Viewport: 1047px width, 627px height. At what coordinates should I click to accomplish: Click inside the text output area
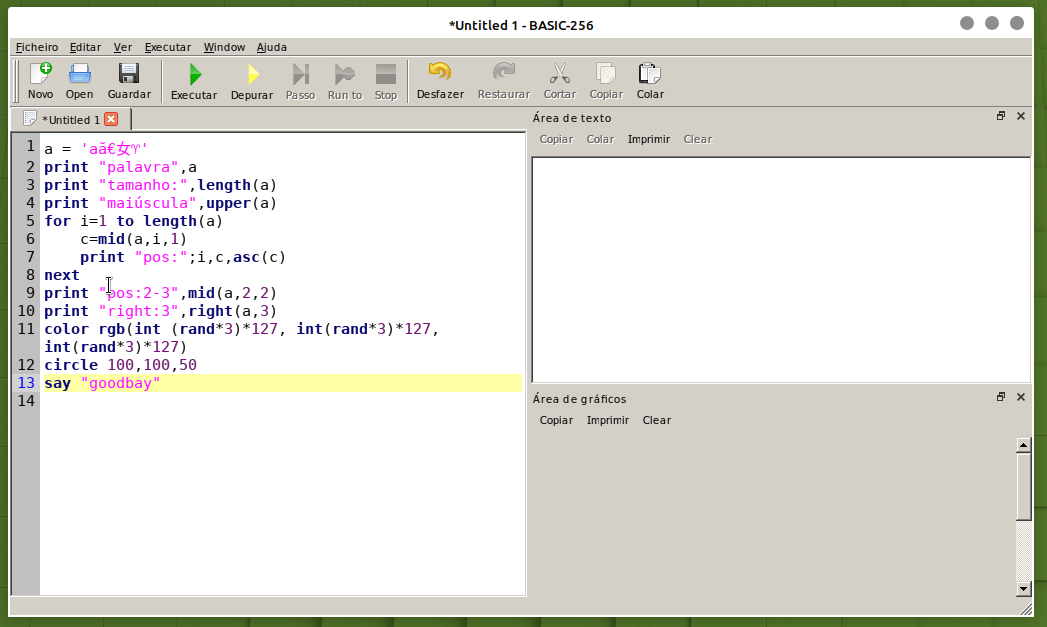pyautogui.click(x=781, y=270)
